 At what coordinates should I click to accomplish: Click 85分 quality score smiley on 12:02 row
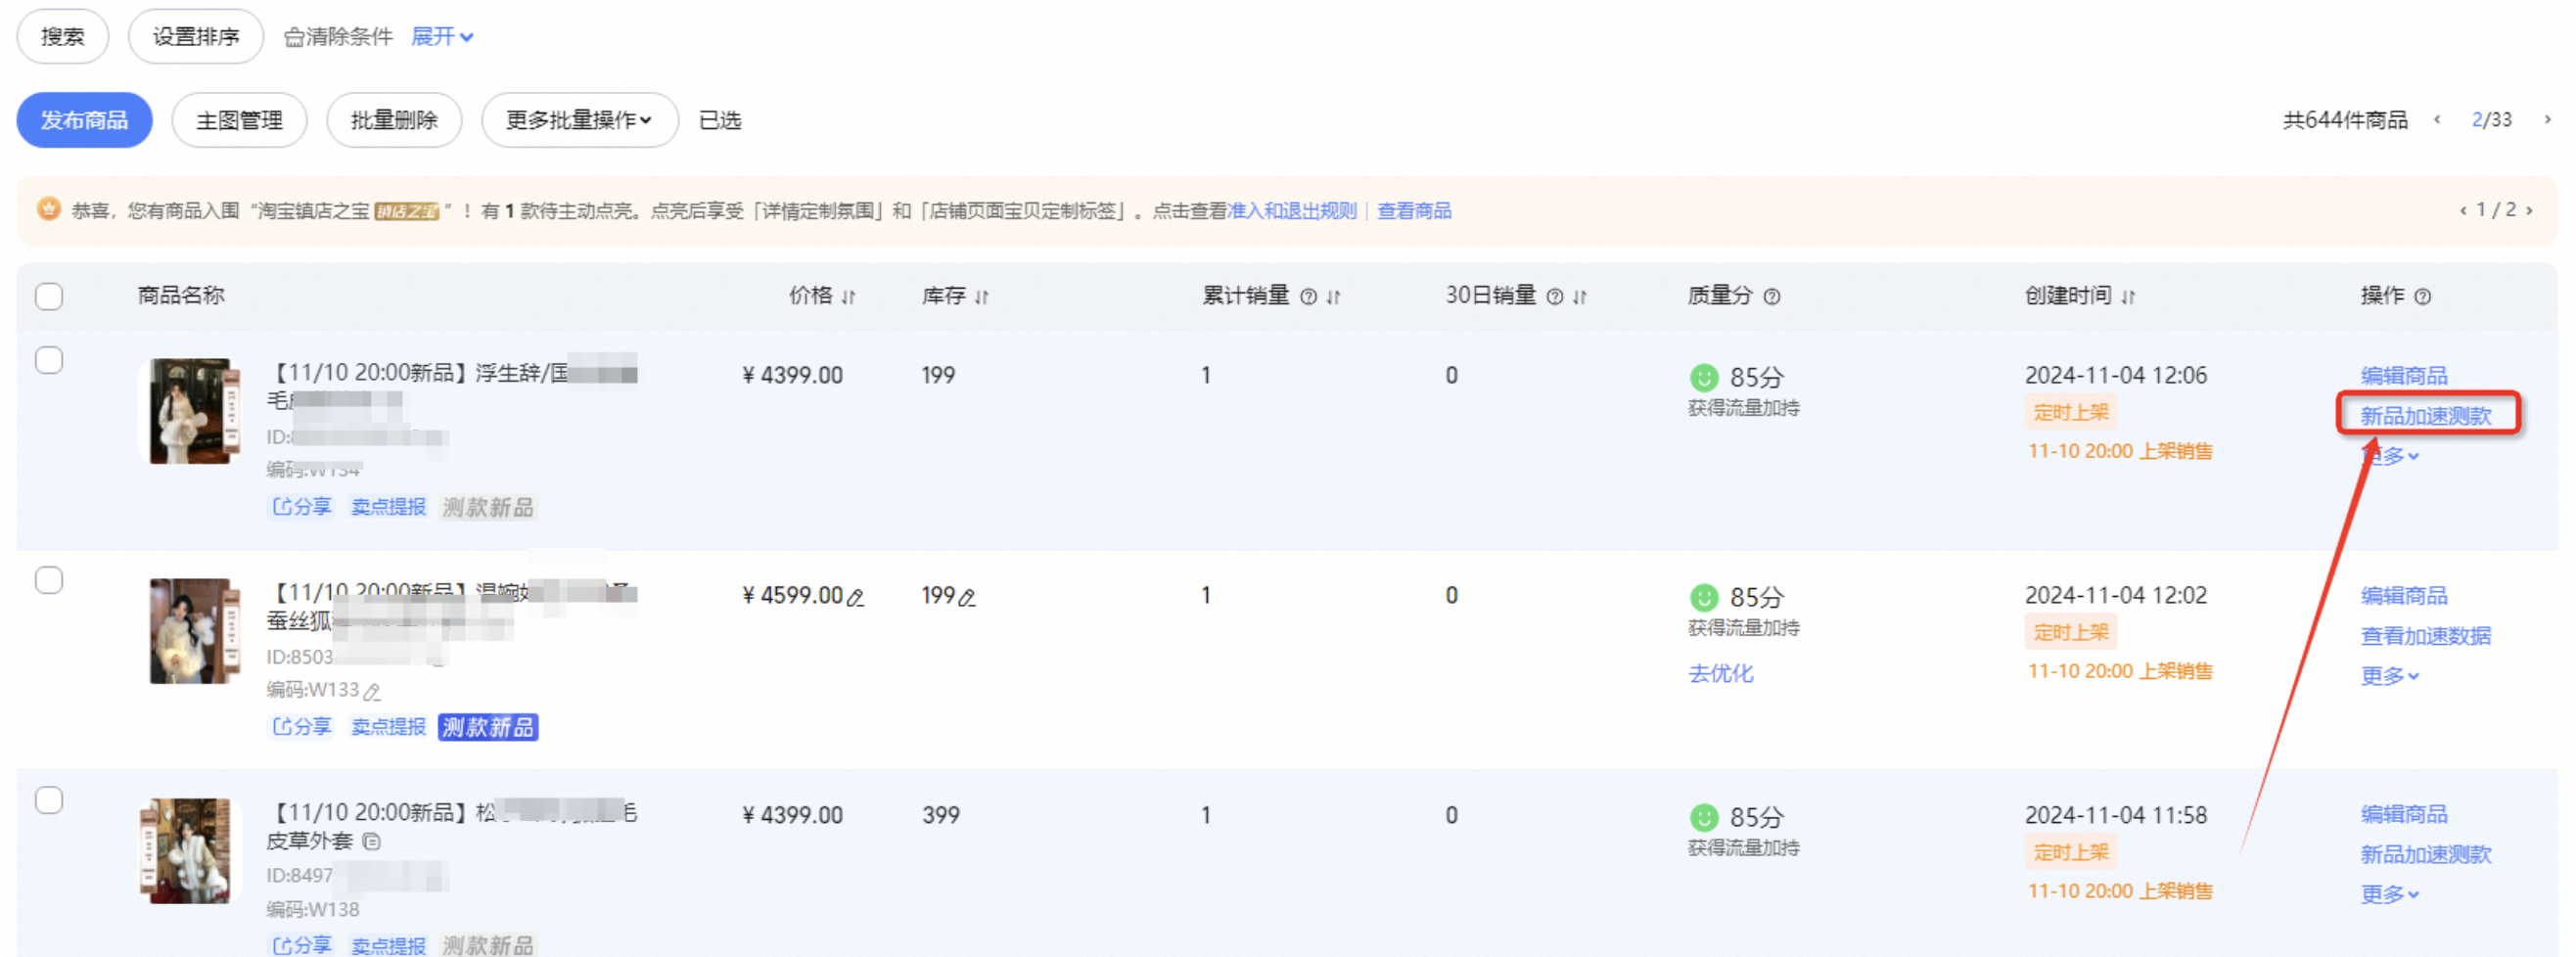pos(1704,597)
